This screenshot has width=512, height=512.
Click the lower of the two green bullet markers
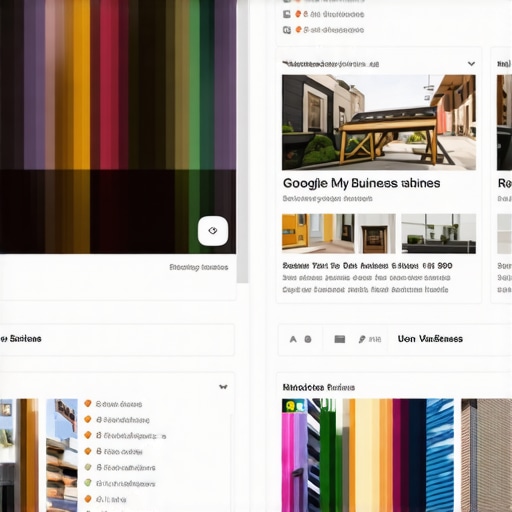(88, 482)
